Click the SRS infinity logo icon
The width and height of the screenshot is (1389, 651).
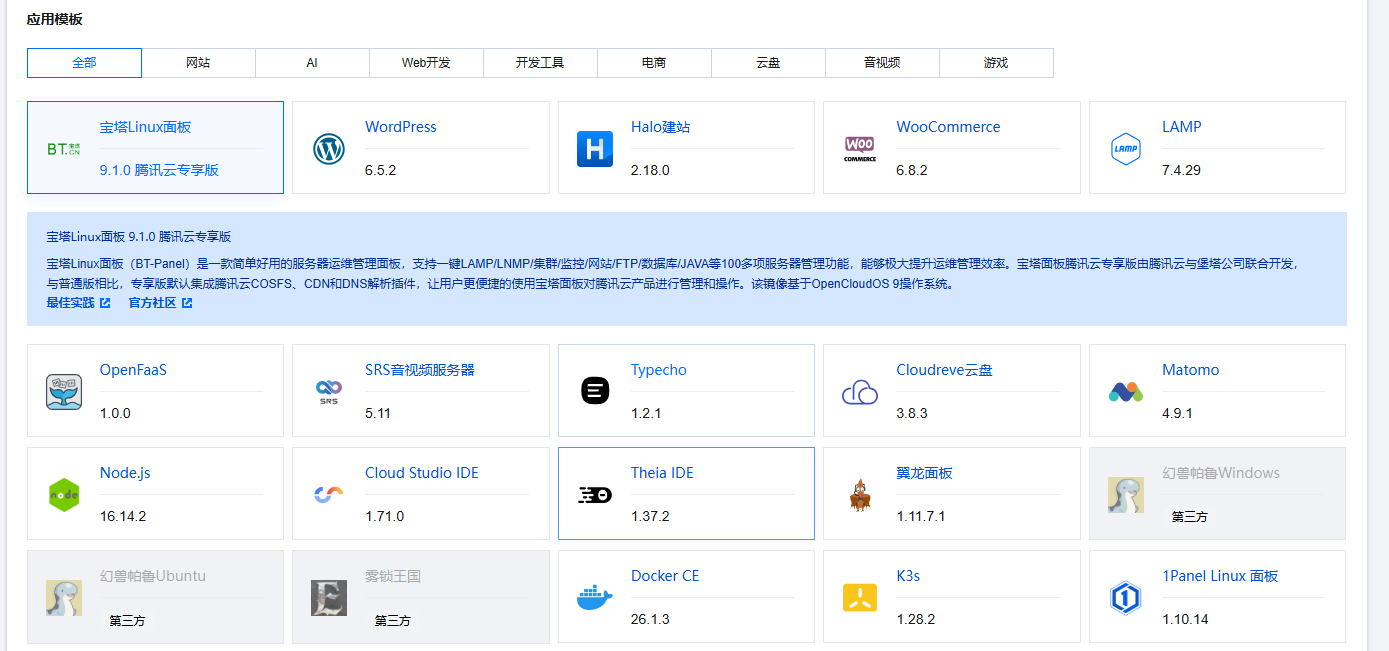pyautogui.click(x=329, y=392)
